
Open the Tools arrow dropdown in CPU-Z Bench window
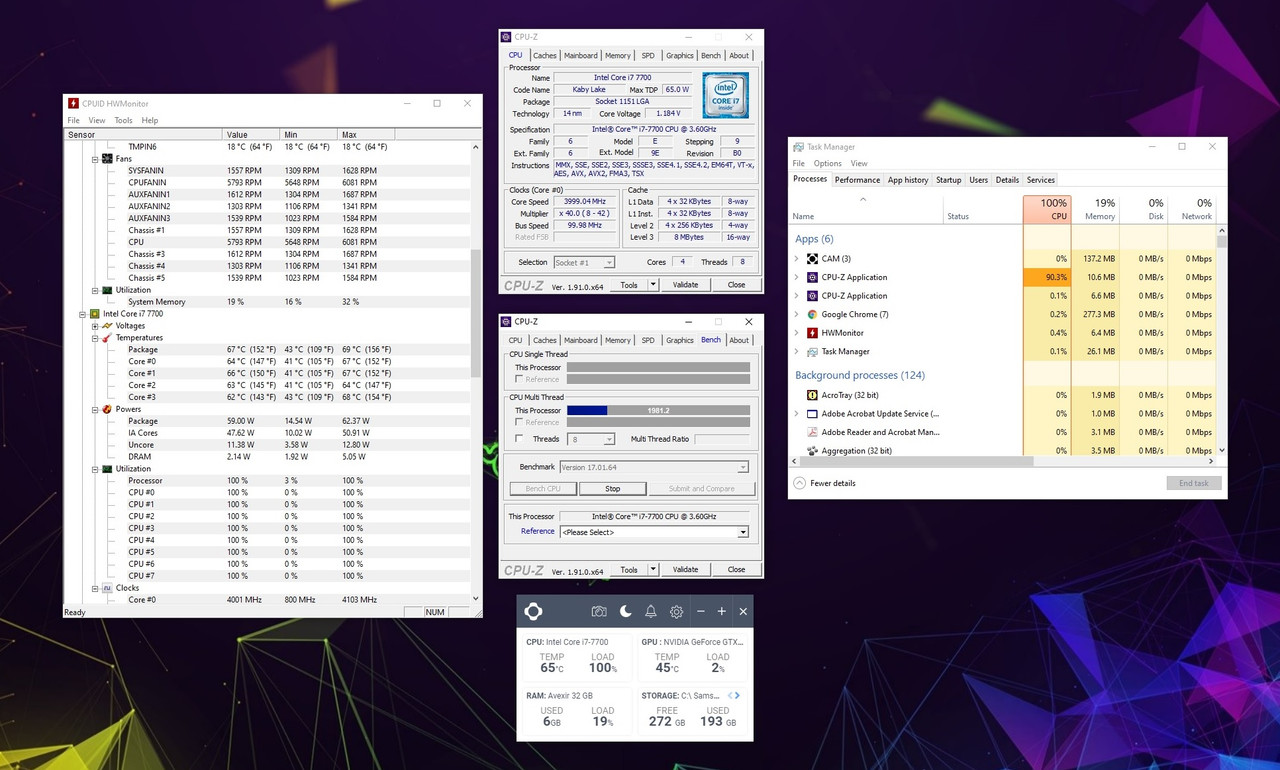coord(653,570)
